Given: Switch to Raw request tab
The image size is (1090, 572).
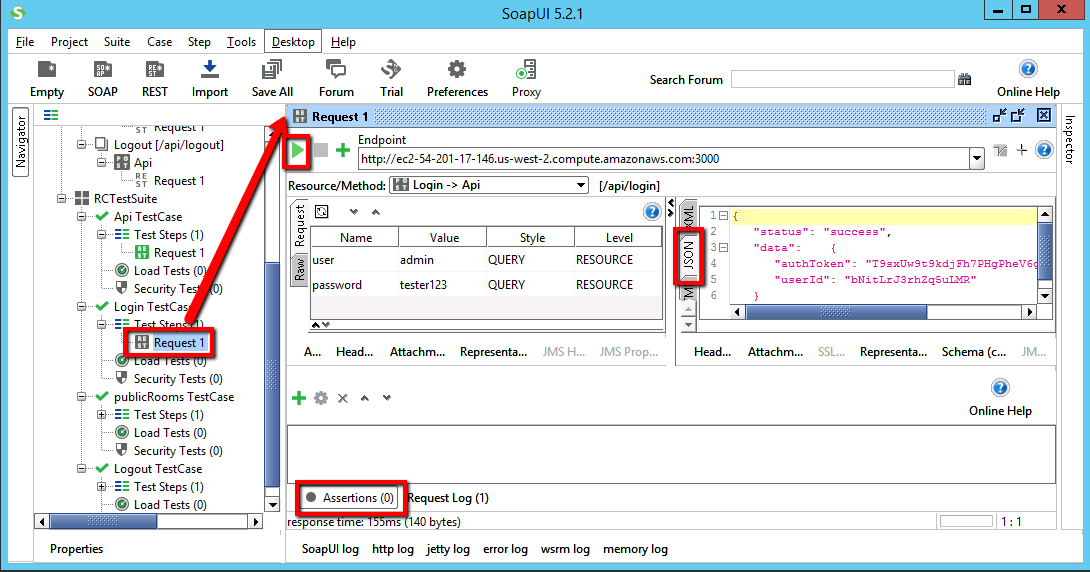Looking at the screenshot, I should click(300, 270).
